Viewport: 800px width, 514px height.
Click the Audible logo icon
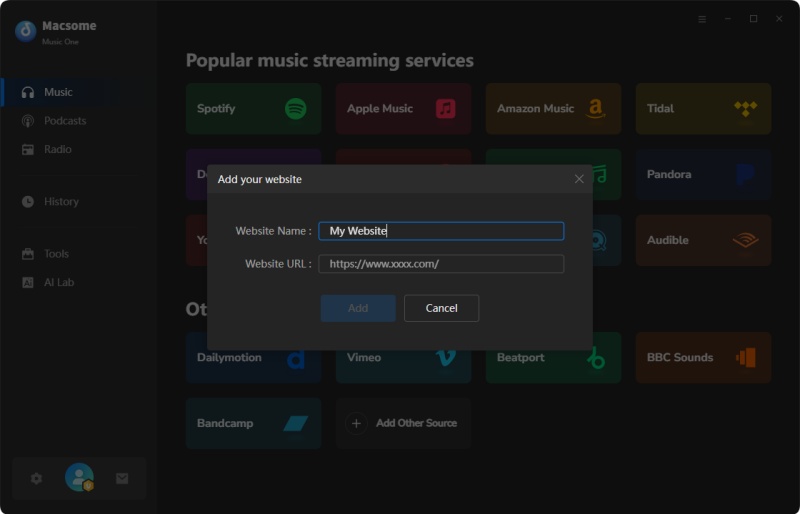pos(745,240)
